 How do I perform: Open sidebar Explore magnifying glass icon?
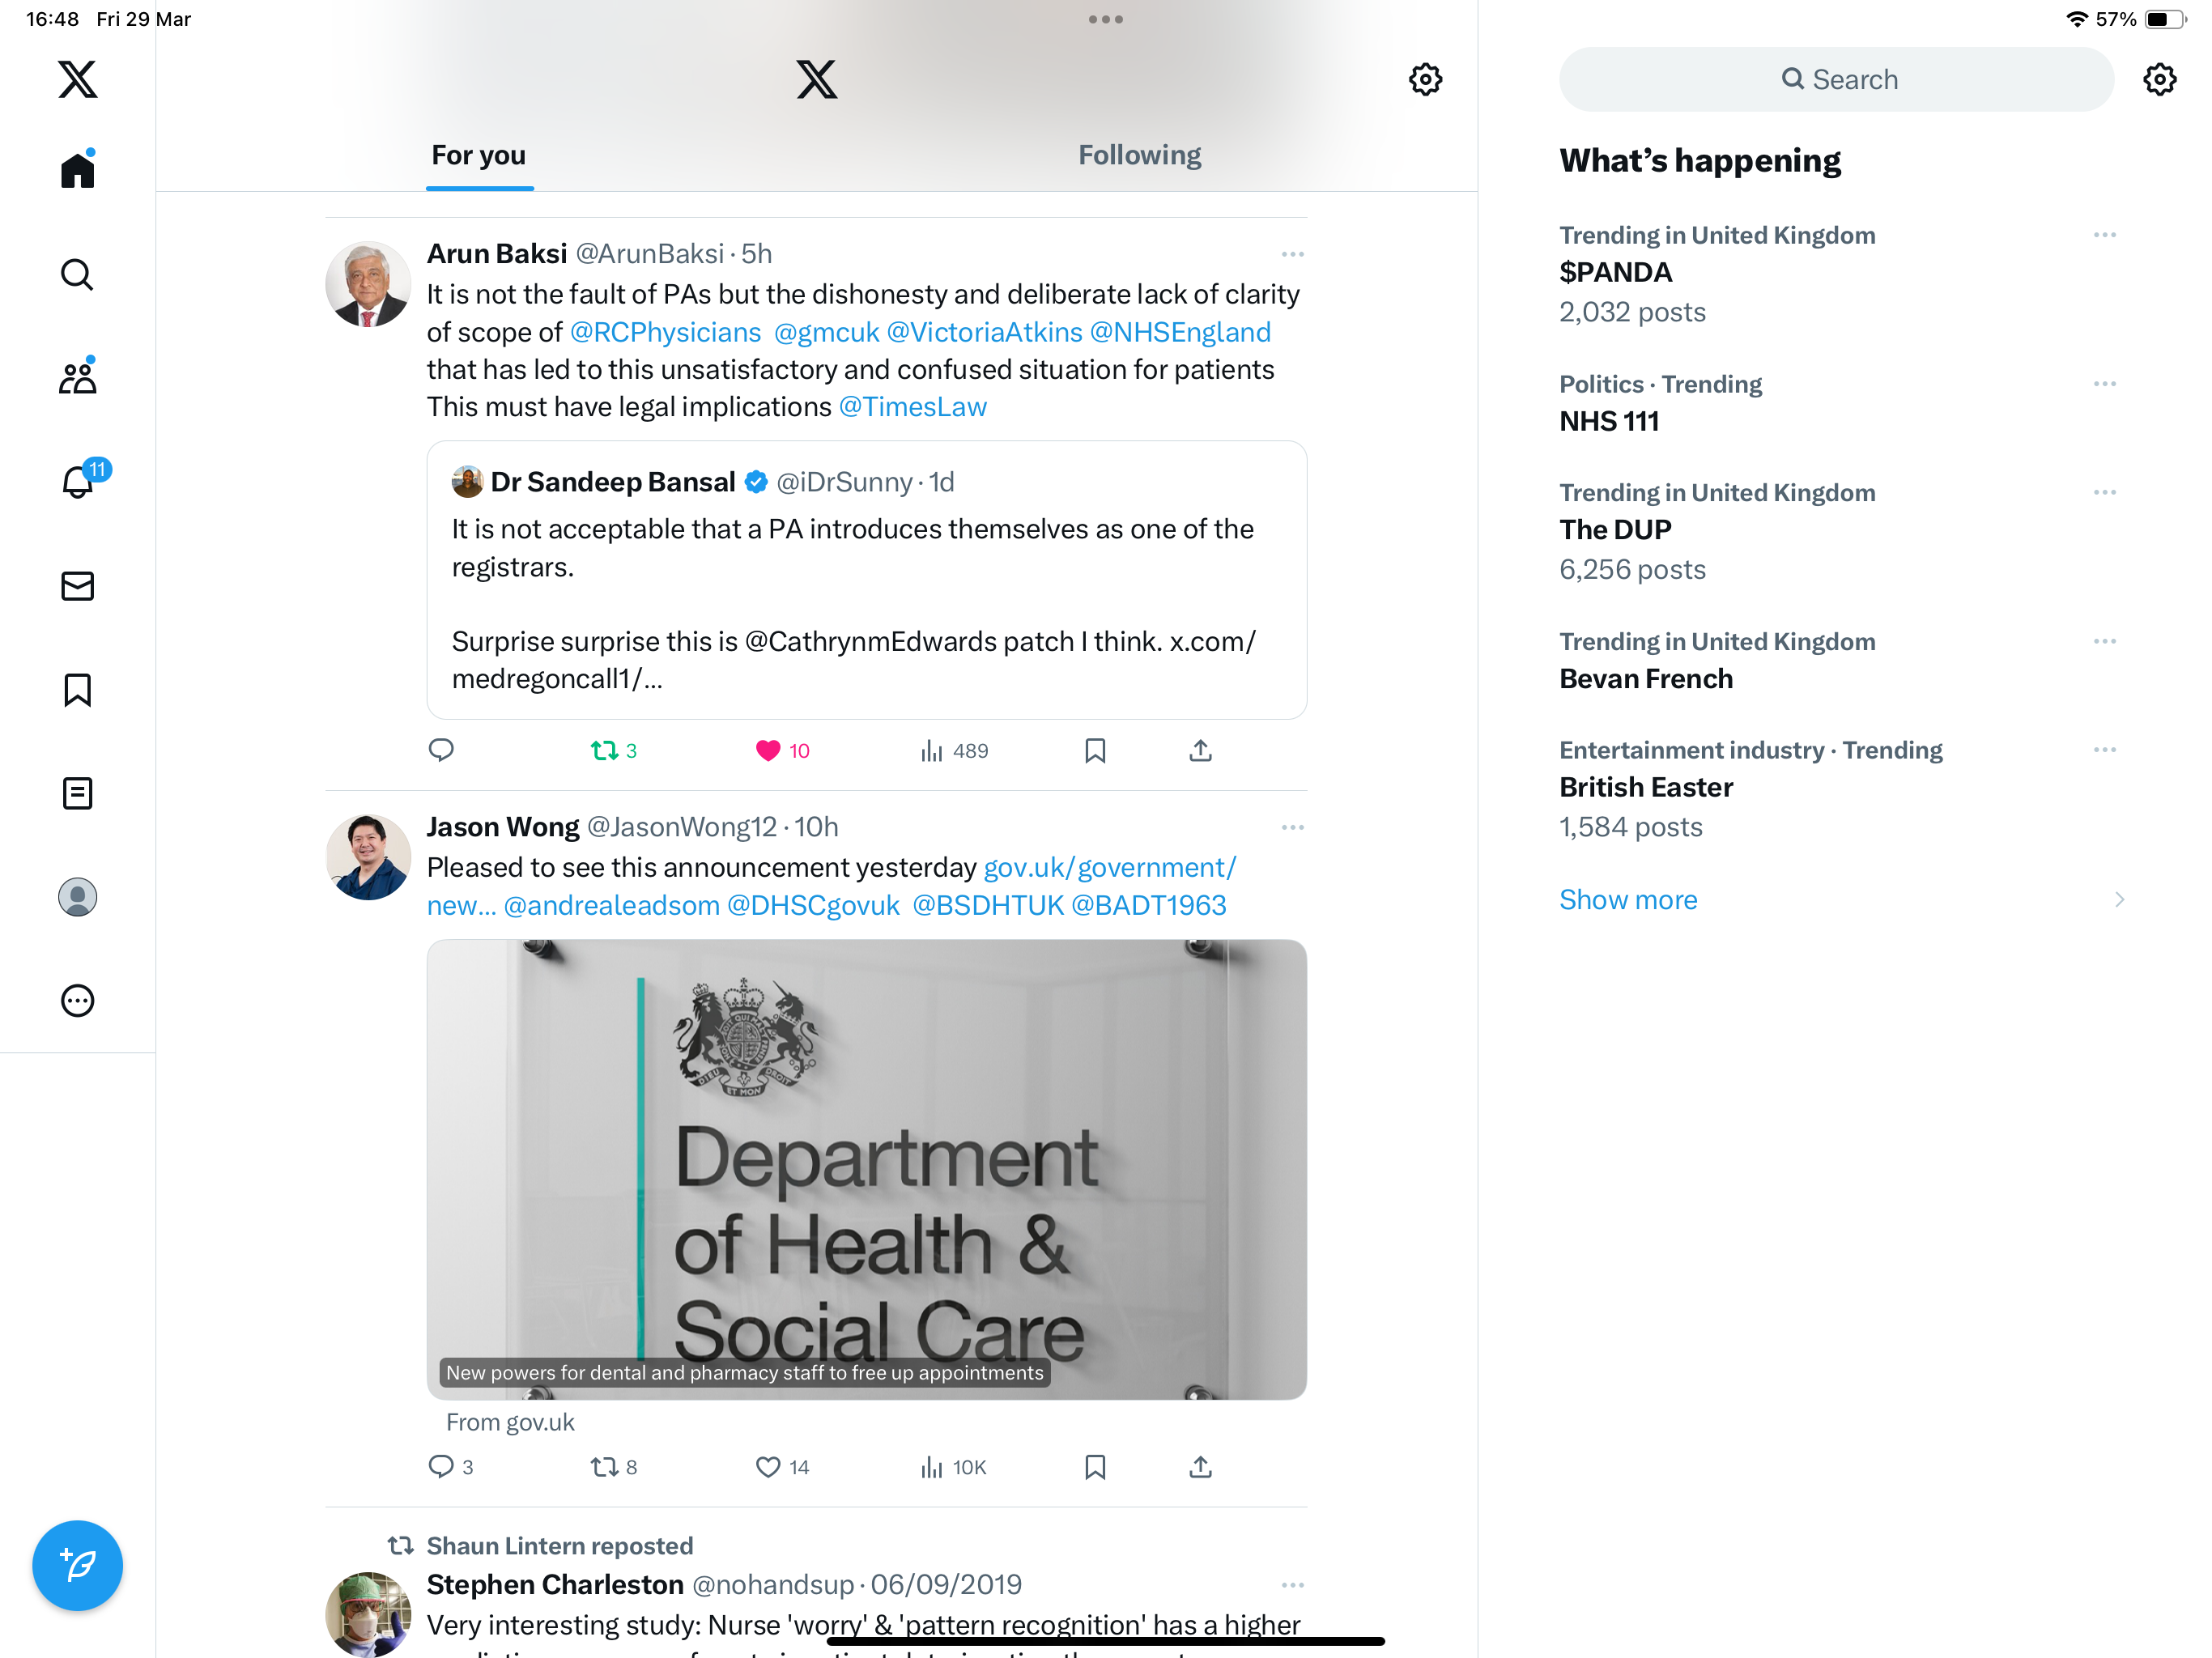click(78, 274)
